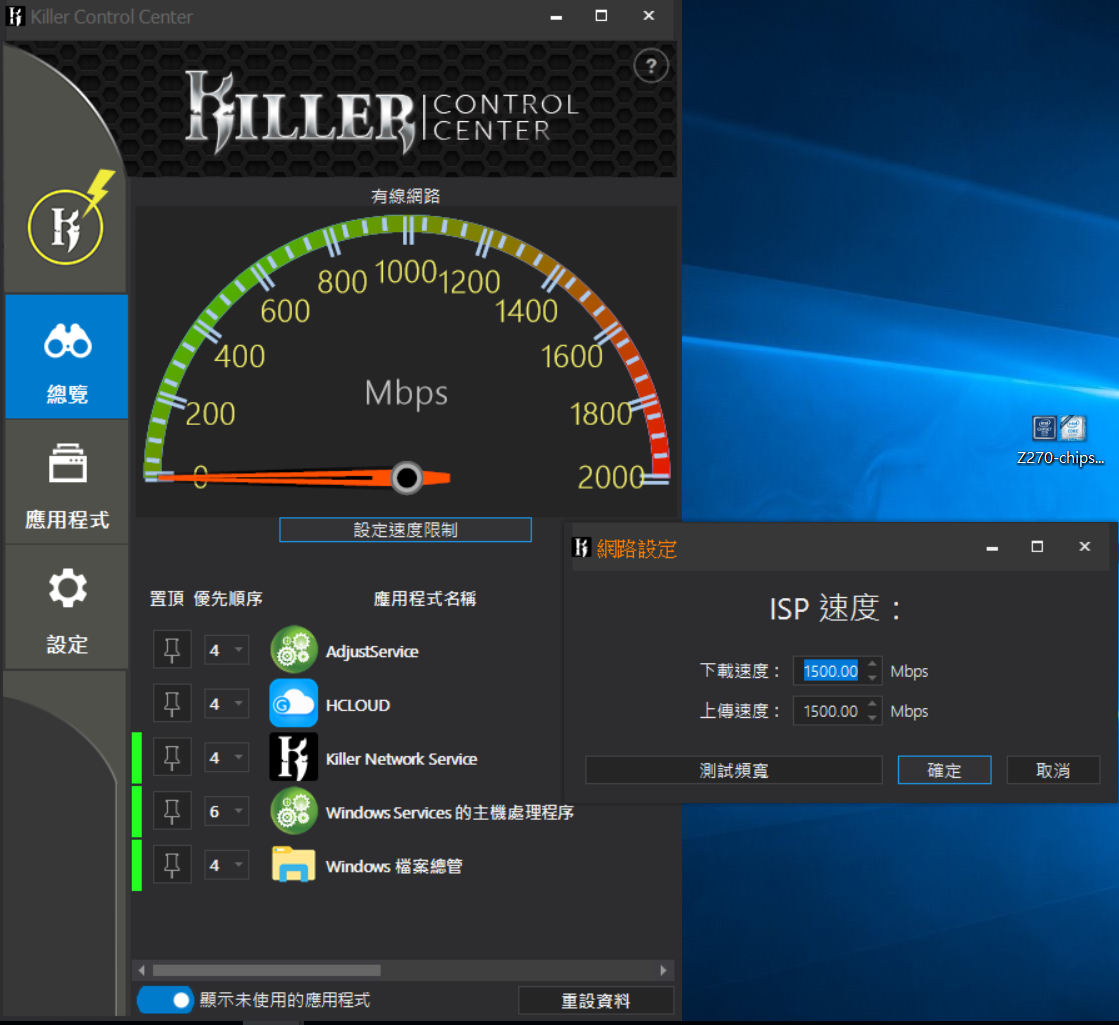Select Windows Services 的主機處理程序 text
The height and width of the screenshot is (1025, 1119).
click(x=450, y=812)
